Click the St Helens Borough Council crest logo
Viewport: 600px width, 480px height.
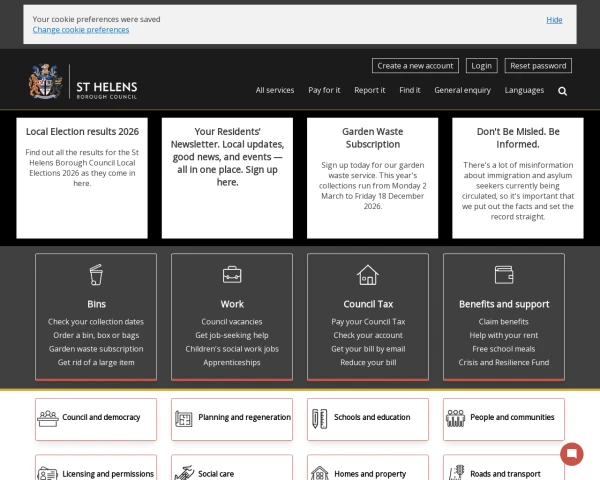coord(45,82)
